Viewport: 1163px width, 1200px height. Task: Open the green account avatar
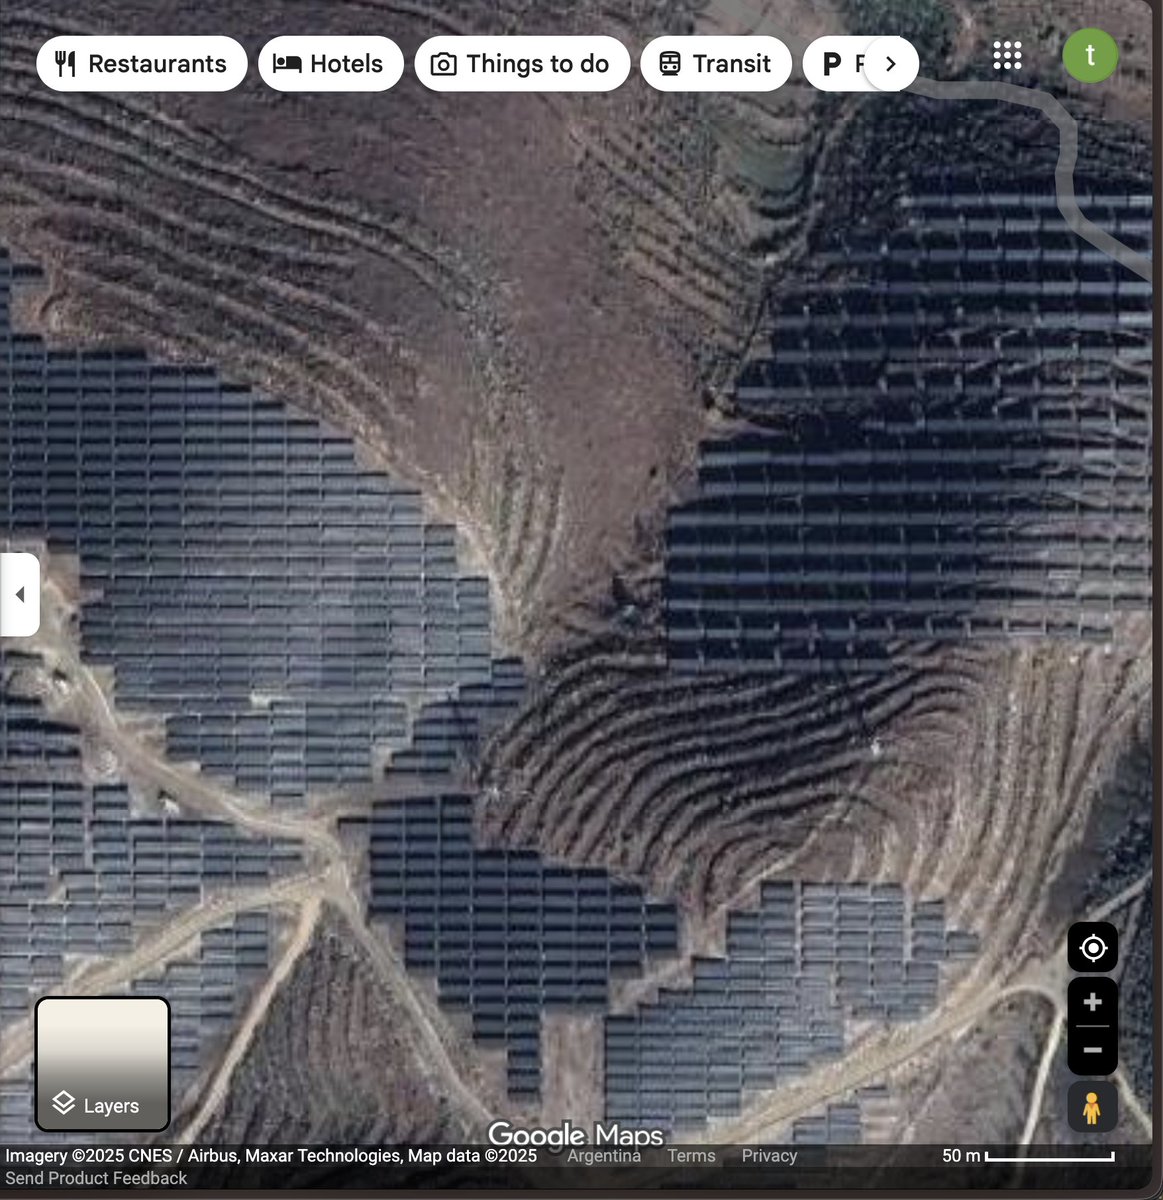click(1090, 55)
